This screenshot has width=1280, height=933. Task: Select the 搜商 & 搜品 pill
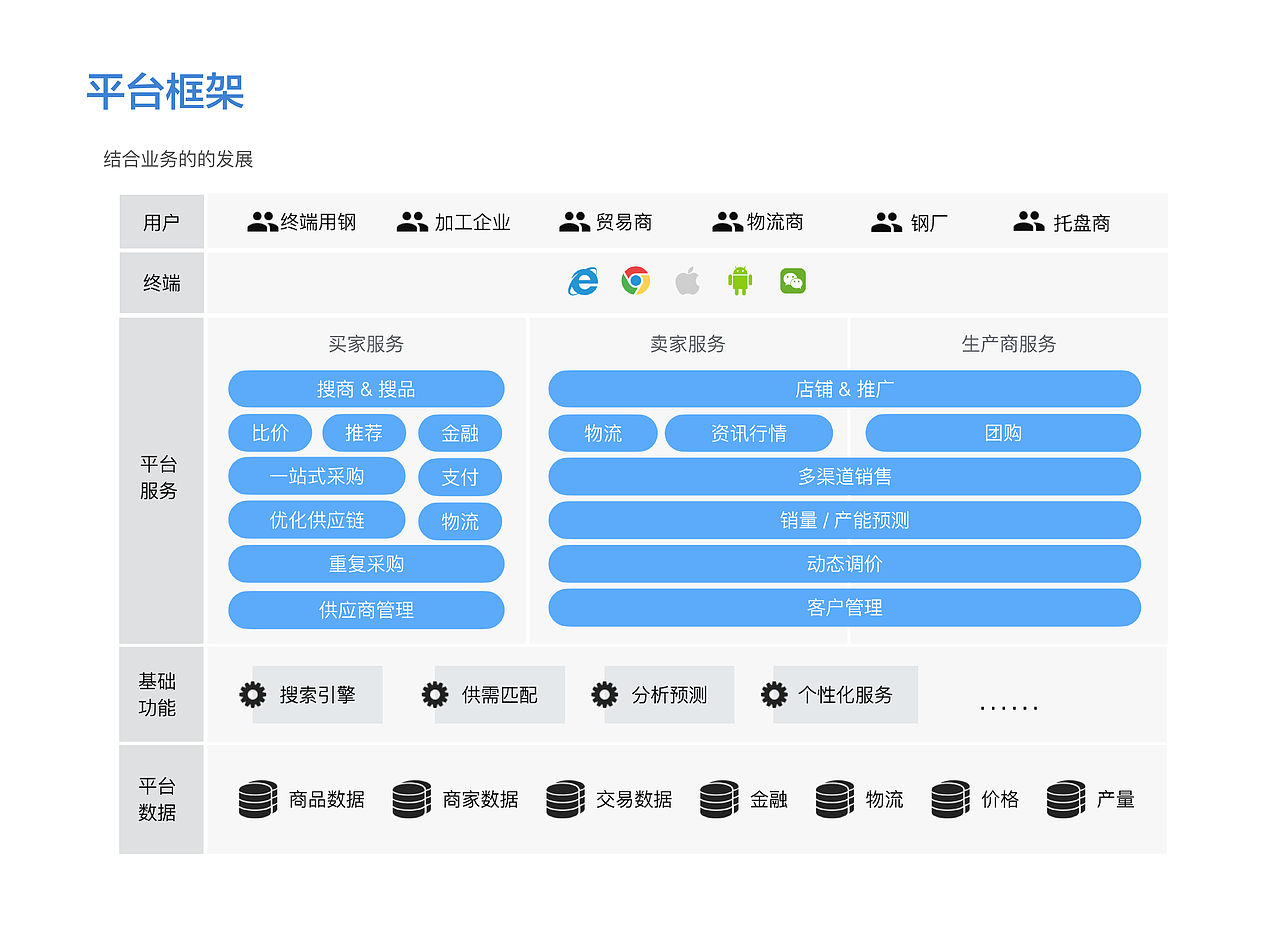click(366, 389)
